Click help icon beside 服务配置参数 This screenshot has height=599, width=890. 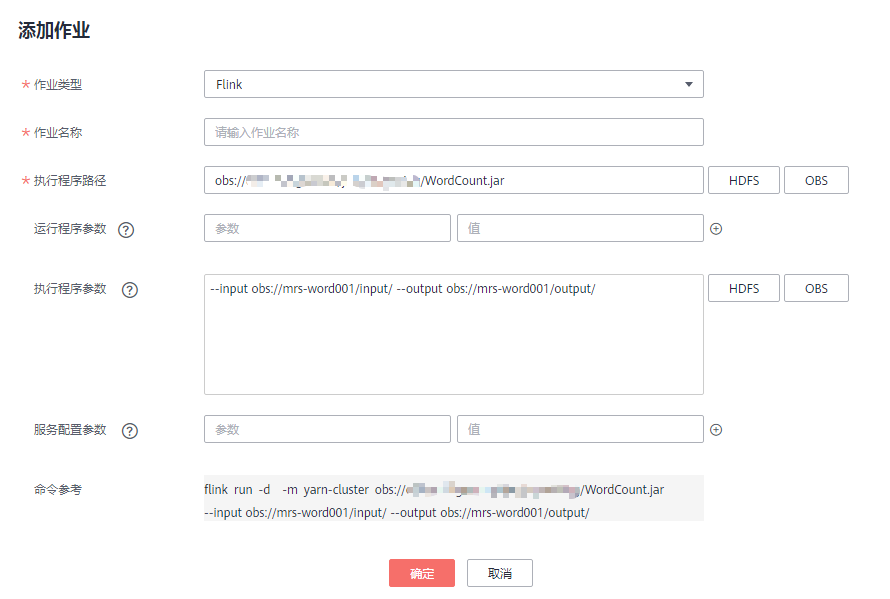coord(129,431)
